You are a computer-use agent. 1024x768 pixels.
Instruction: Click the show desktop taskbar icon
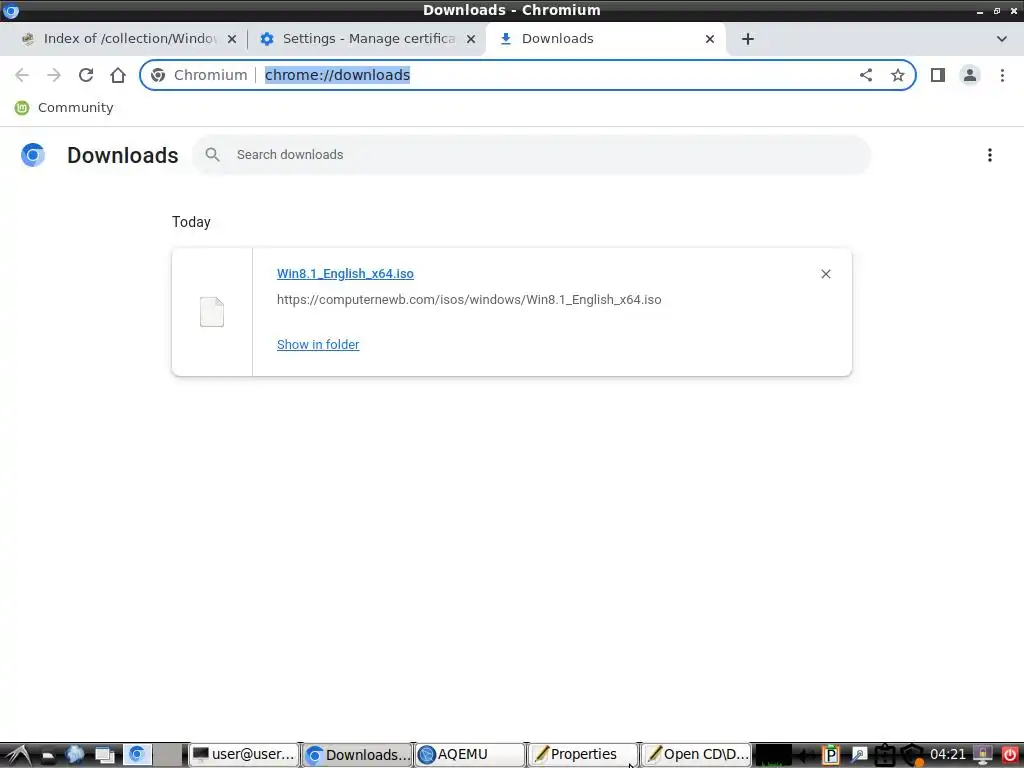[x=104, y=755]
